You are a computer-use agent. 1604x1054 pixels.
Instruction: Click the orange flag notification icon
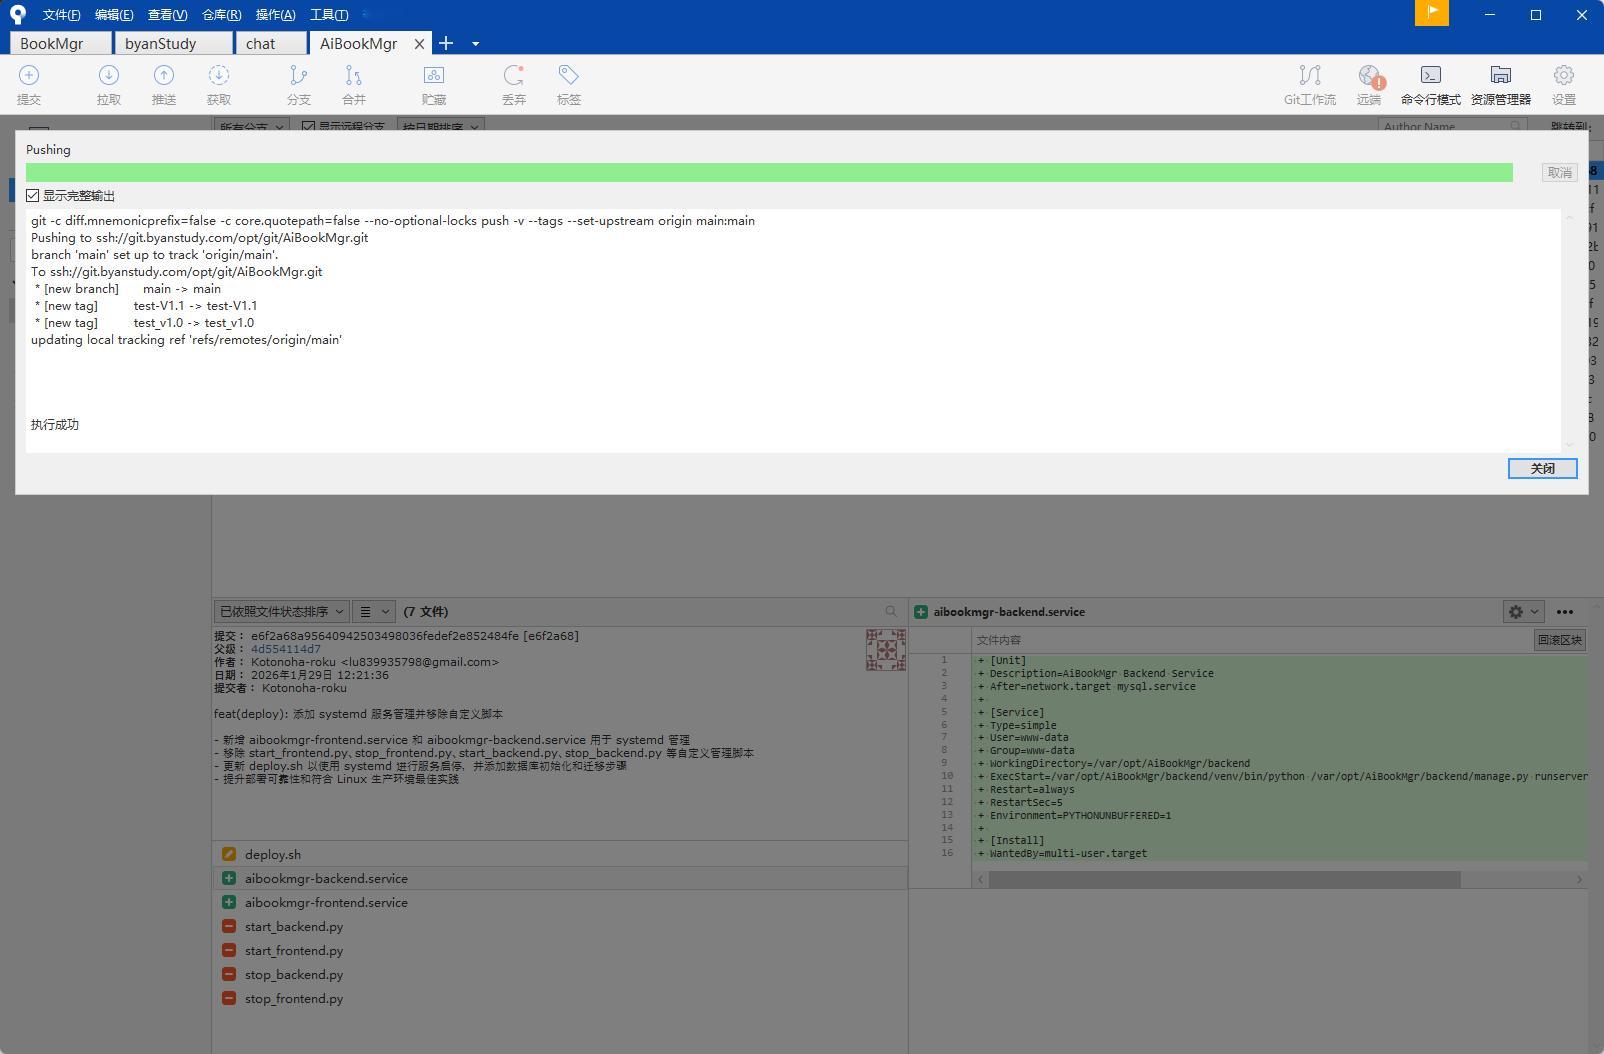tap(1432, 13)
